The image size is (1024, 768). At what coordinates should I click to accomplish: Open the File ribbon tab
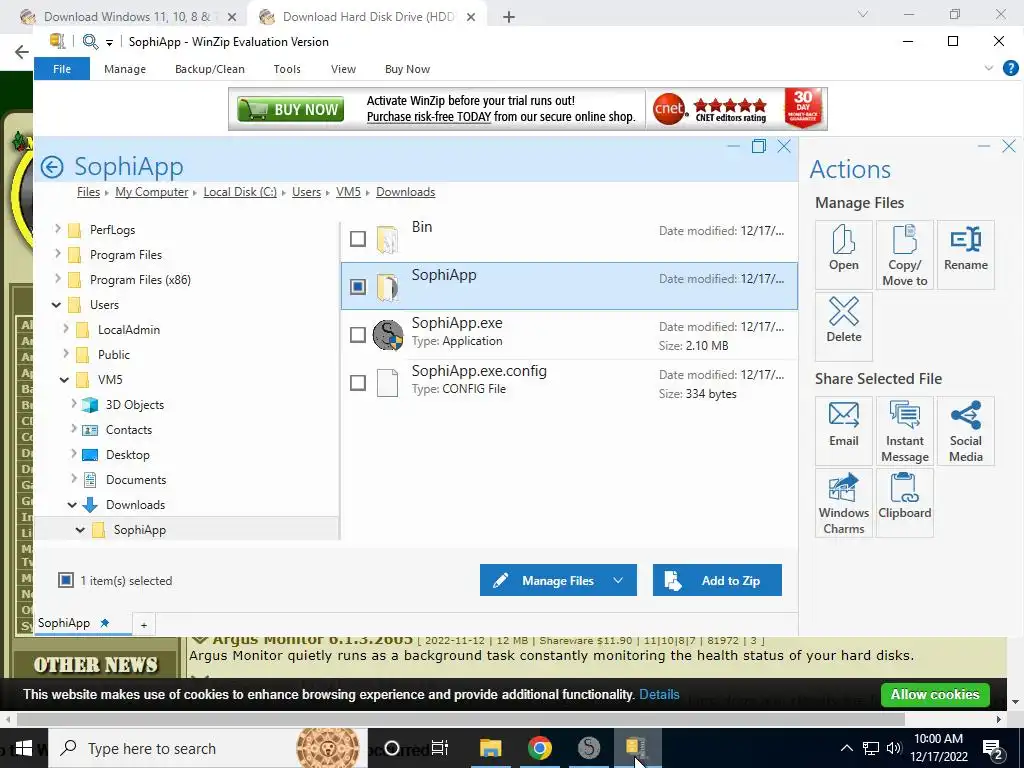pos(62,69)
